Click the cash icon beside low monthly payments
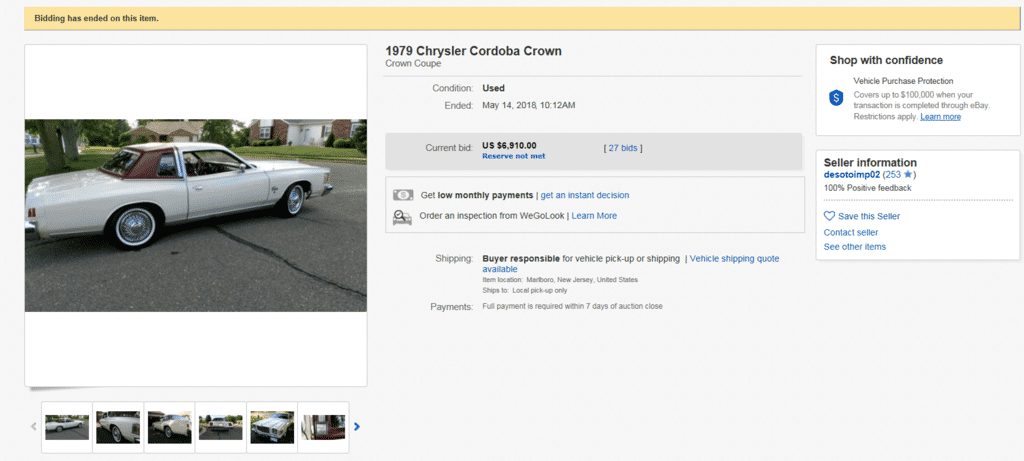Viewport: 1024px width, 461px height. coord(403,195)
